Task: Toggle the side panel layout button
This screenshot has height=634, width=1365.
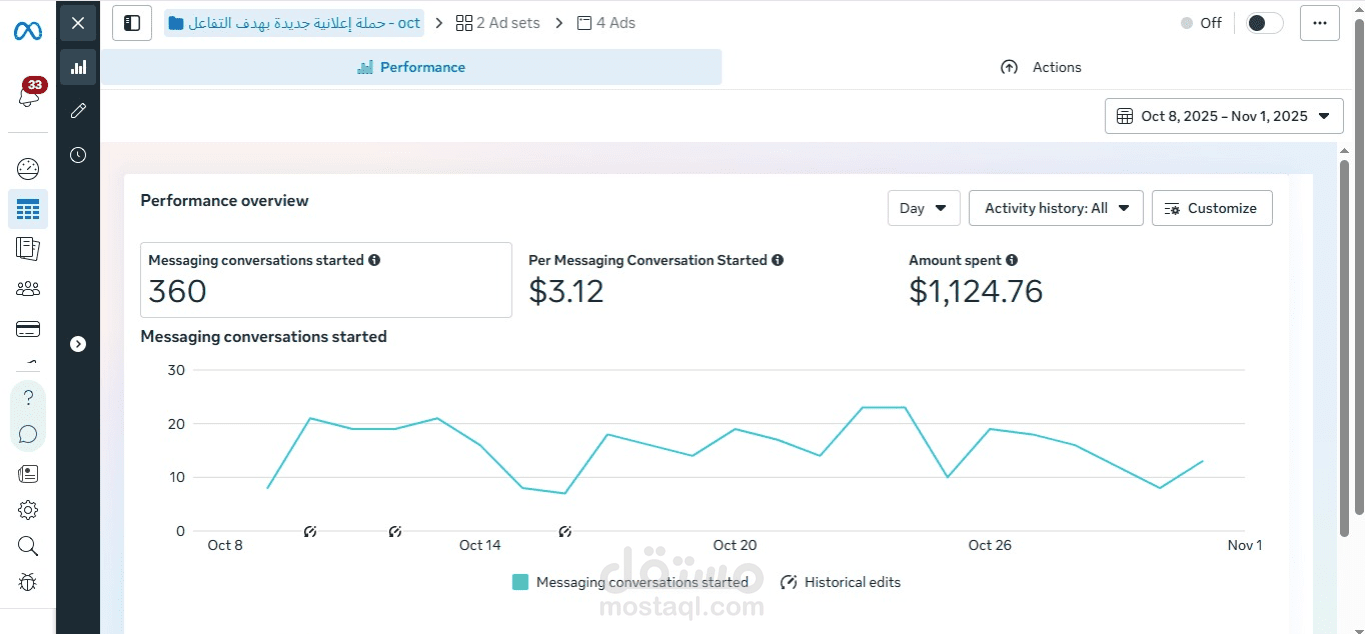Action: pos(132,23)
